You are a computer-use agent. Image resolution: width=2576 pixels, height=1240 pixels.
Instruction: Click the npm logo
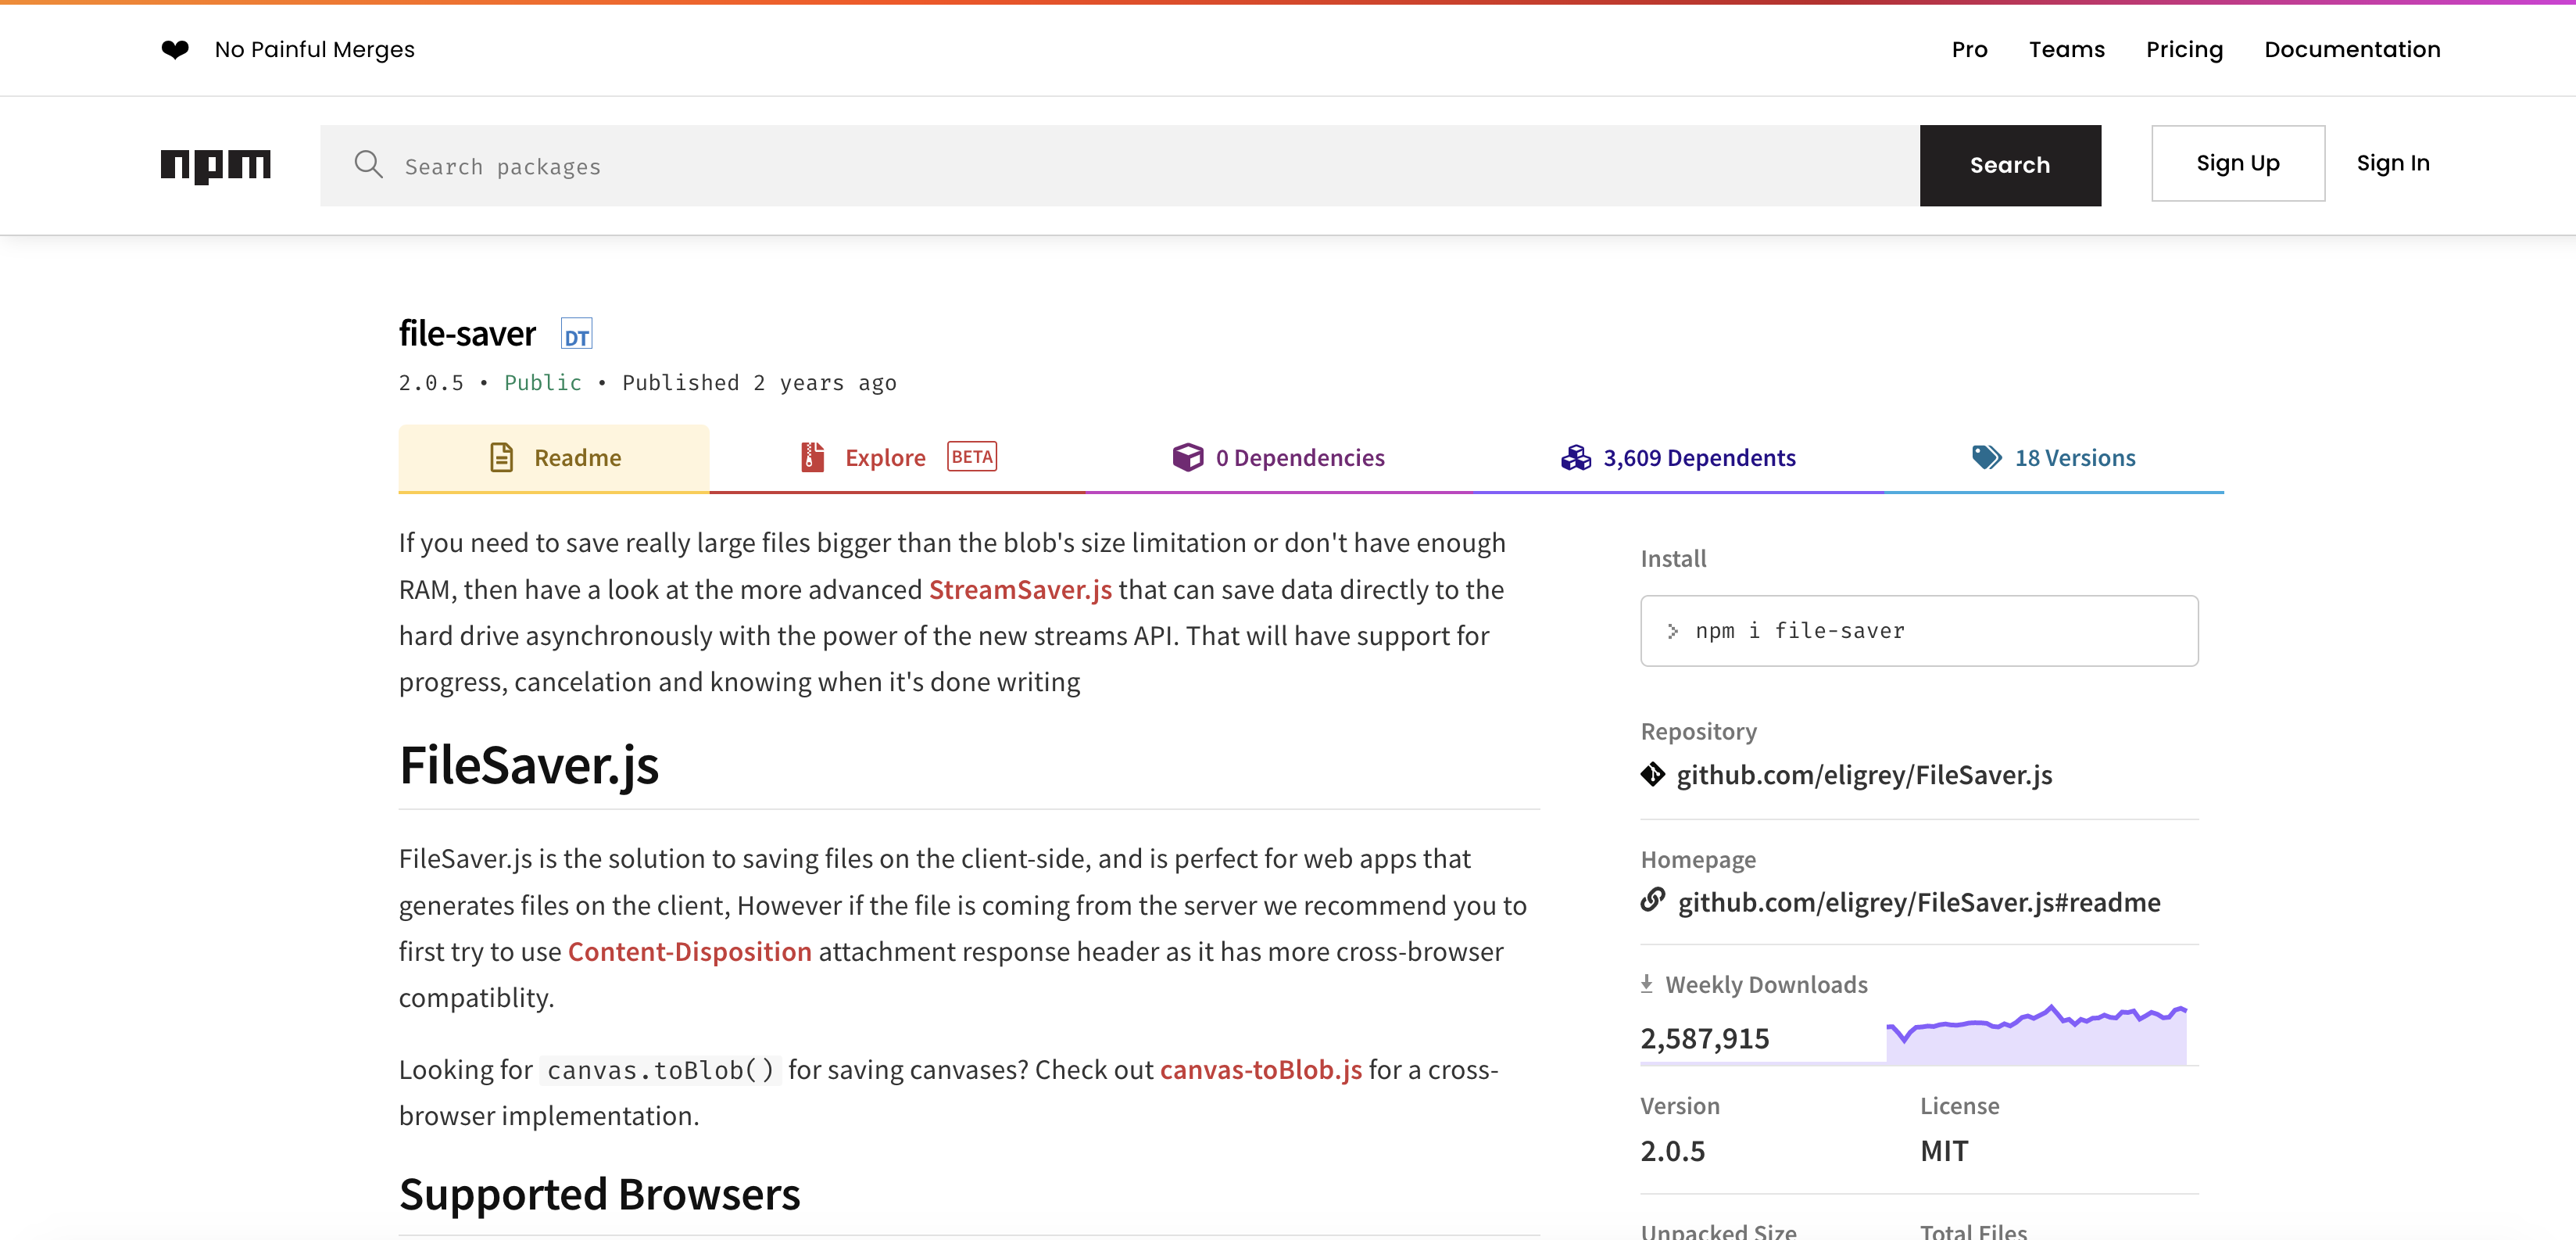(x=215, y=165)
